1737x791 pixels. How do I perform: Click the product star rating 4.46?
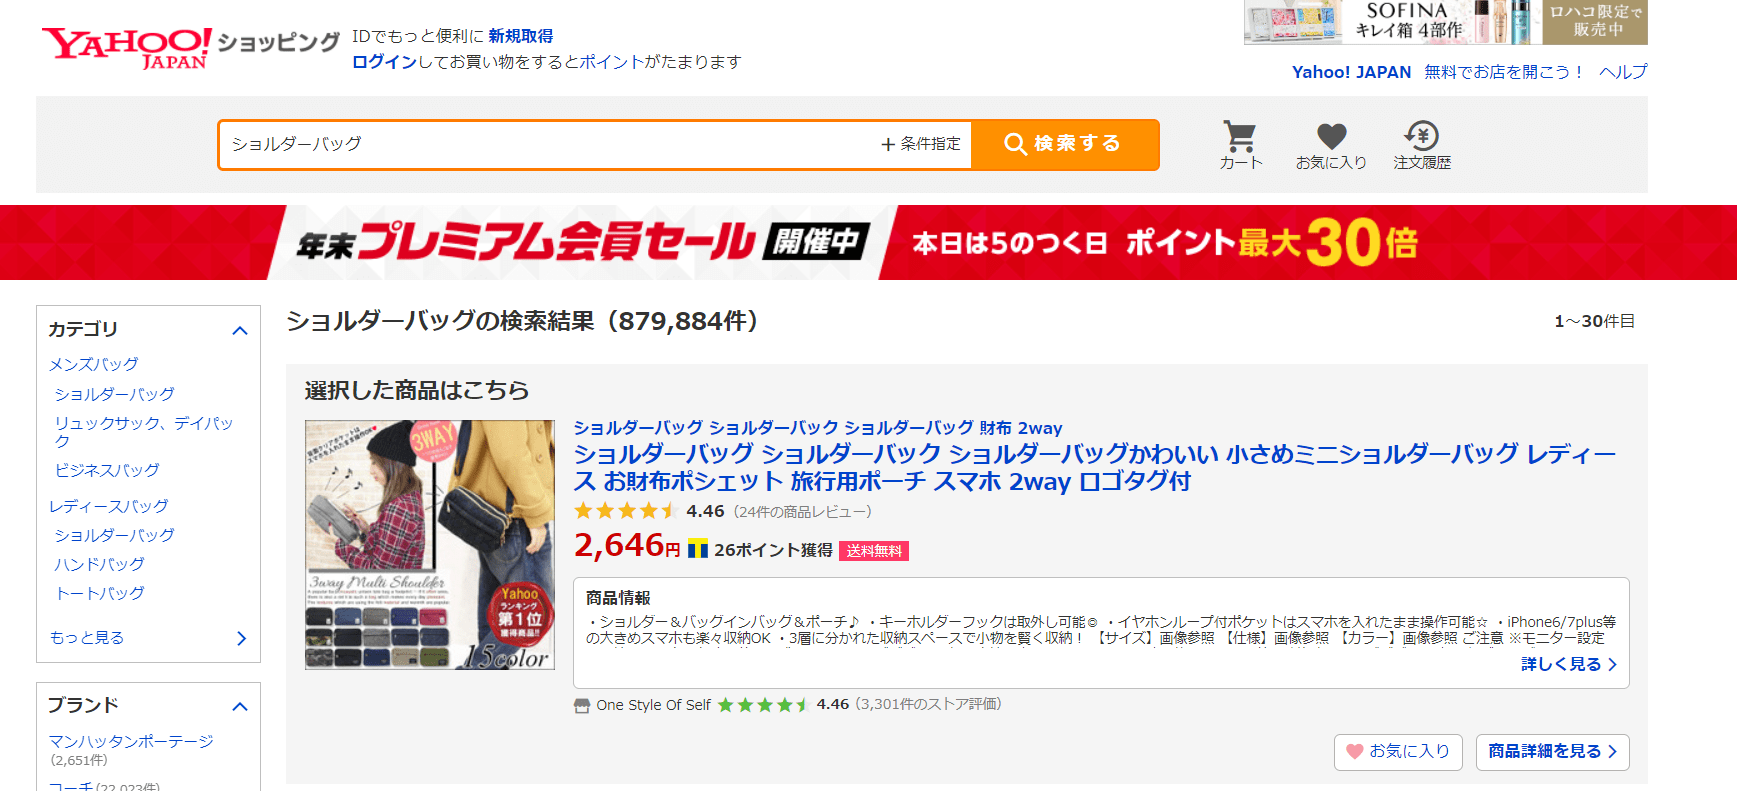649,511
